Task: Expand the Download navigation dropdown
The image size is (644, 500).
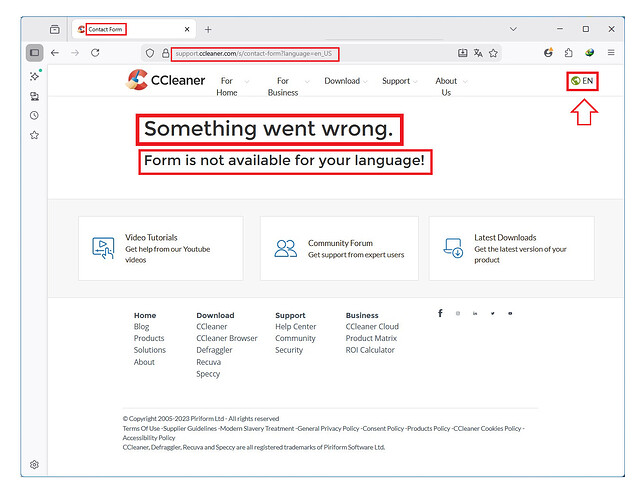Action: [x=345, y=81]
